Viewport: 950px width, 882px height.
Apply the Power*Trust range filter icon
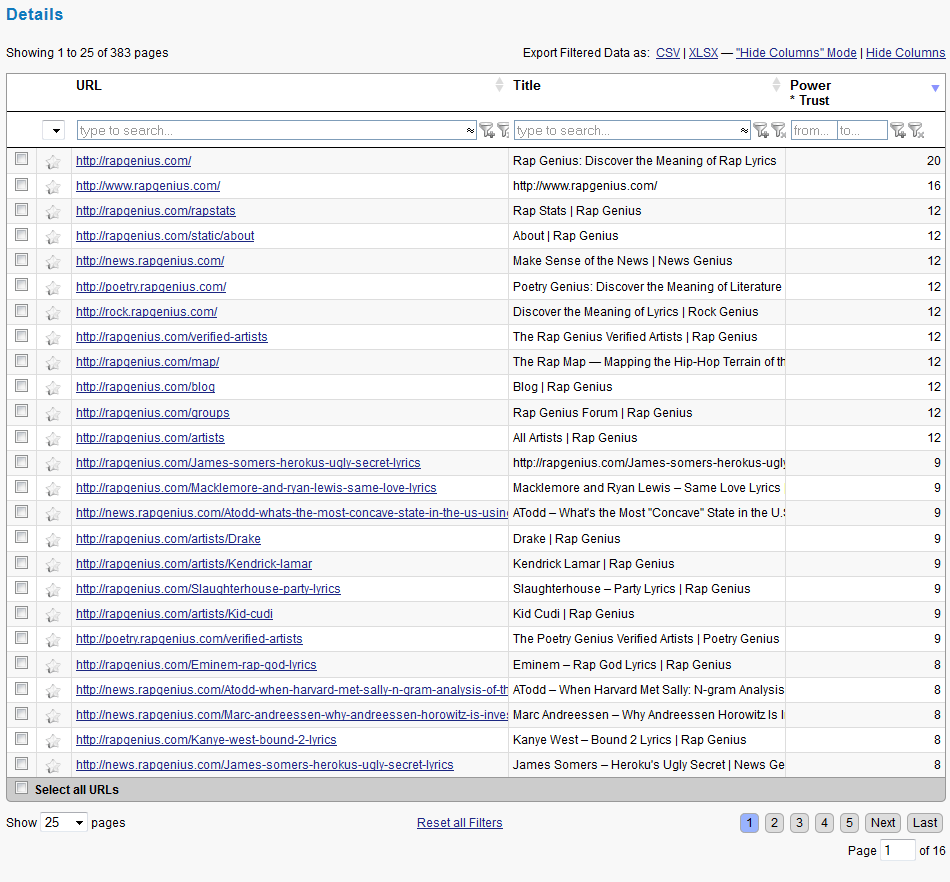[x=898, y=130]
